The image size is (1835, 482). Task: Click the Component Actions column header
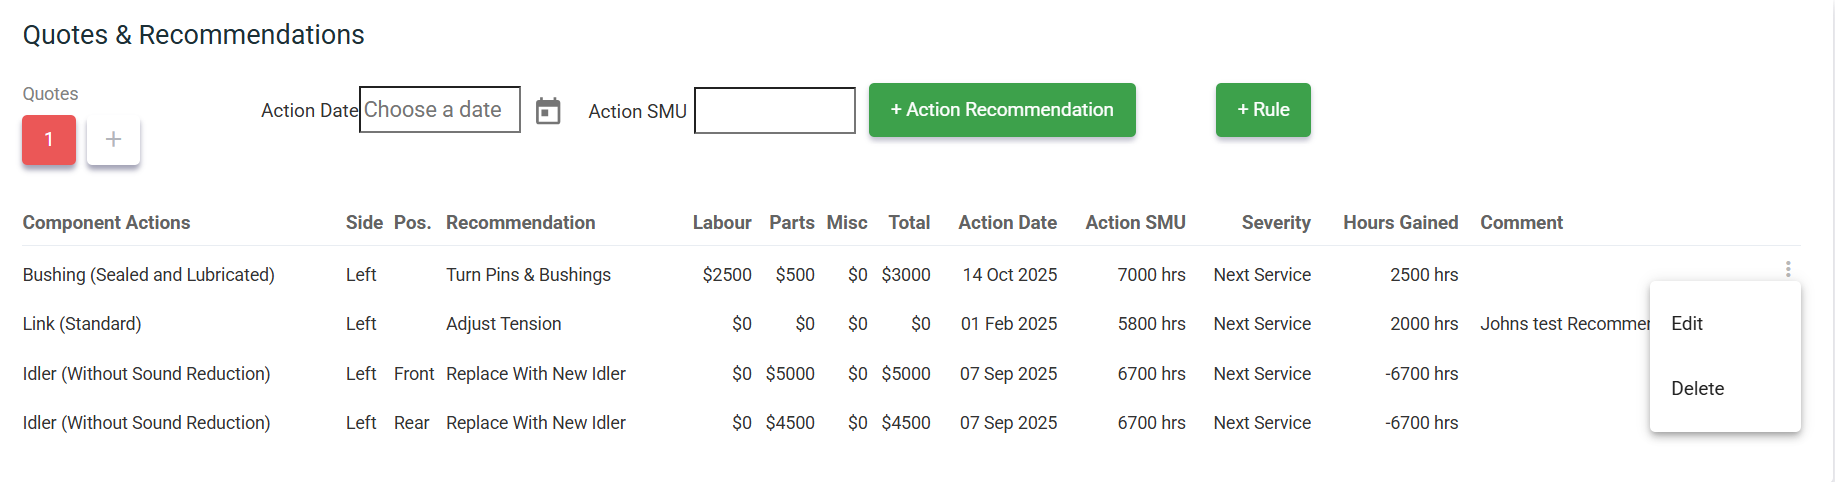click(x=107, y=223)
